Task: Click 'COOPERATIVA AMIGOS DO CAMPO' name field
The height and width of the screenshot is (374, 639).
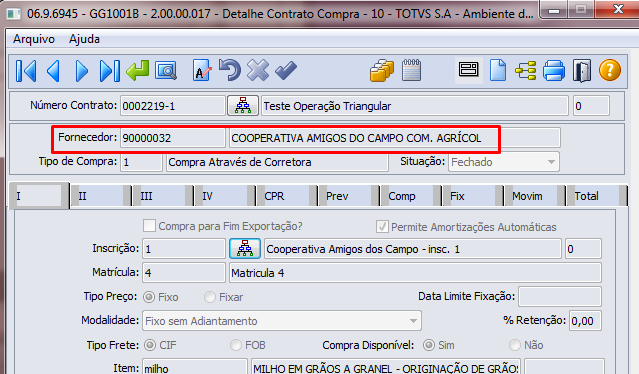Action: 394,138
